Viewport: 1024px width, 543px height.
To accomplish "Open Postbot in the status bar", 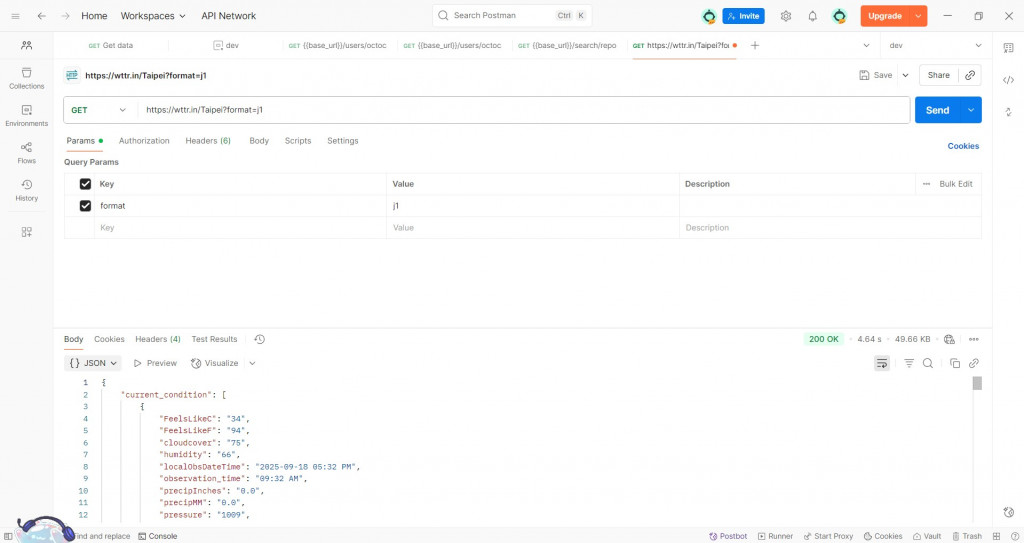I will click(728, 536).
